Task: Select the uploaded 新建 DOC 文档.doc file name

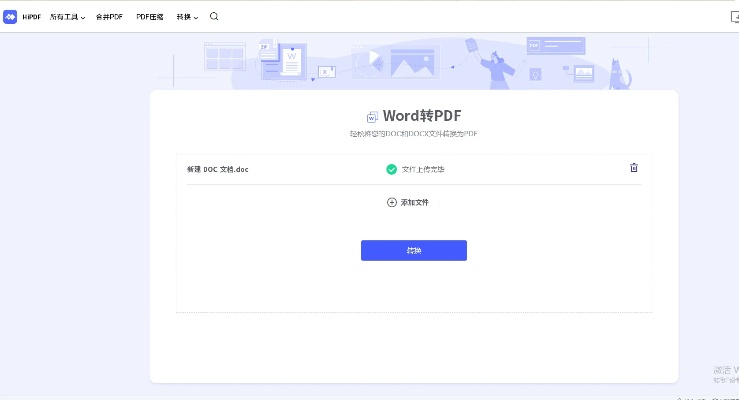Action: 217,169
